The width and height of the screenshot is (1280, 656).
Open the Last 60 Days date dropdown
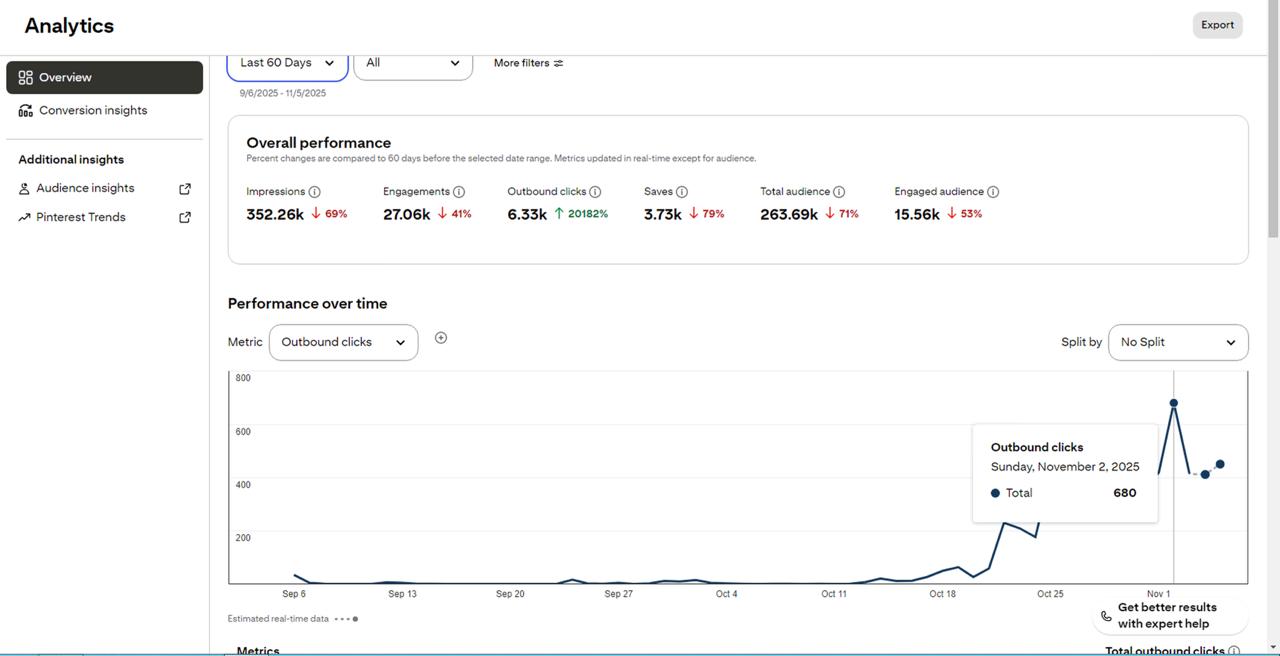(x=287, y=63)
